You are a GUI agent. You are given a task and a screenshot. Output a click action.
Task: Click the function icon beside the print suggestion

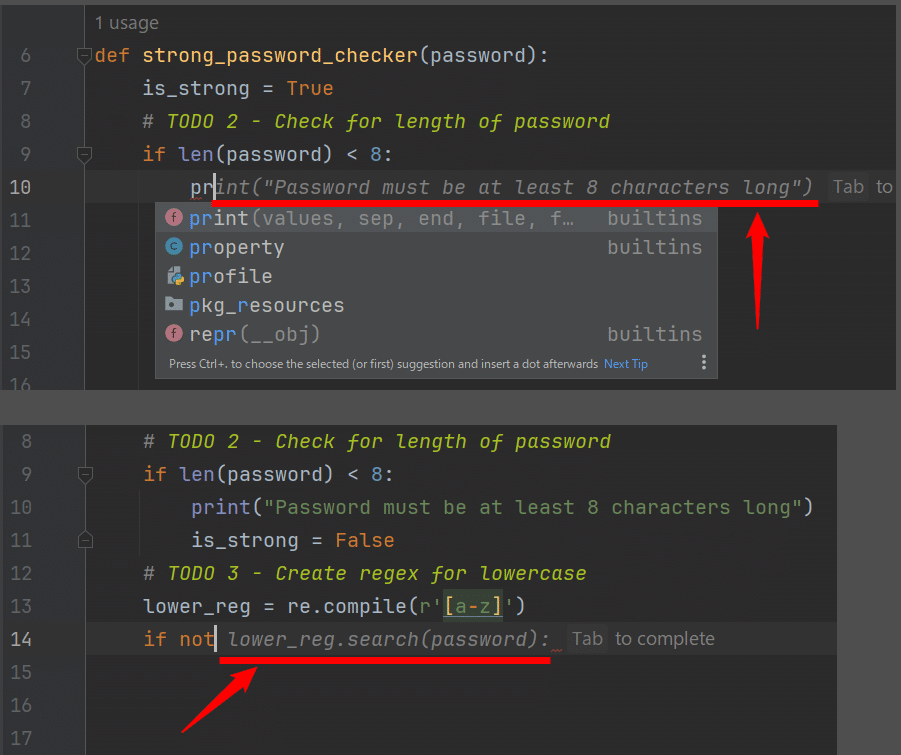175,218
